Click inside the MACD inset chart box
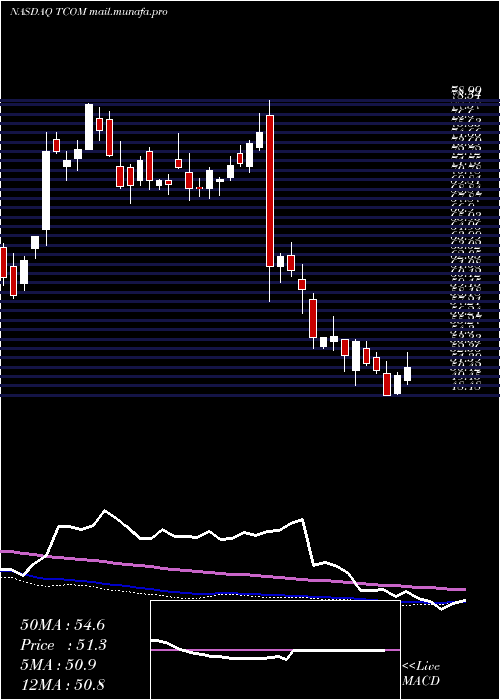Viewport: 500px width, 700px height. (275, 650)
